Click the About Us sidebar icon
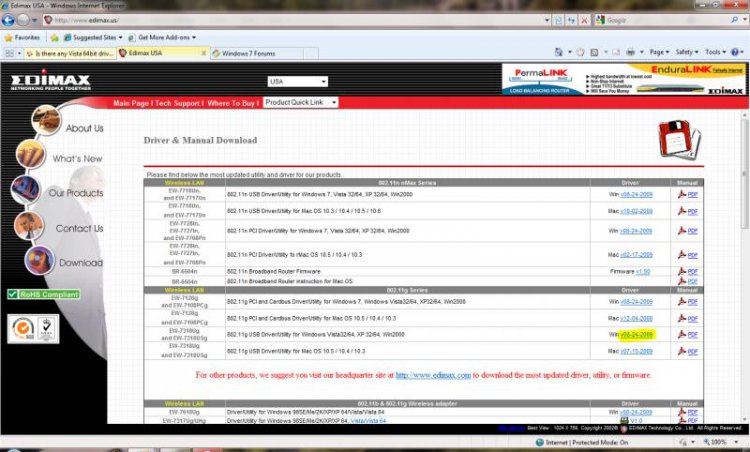This screenshot has width=750, height=452. click(46, 120)
